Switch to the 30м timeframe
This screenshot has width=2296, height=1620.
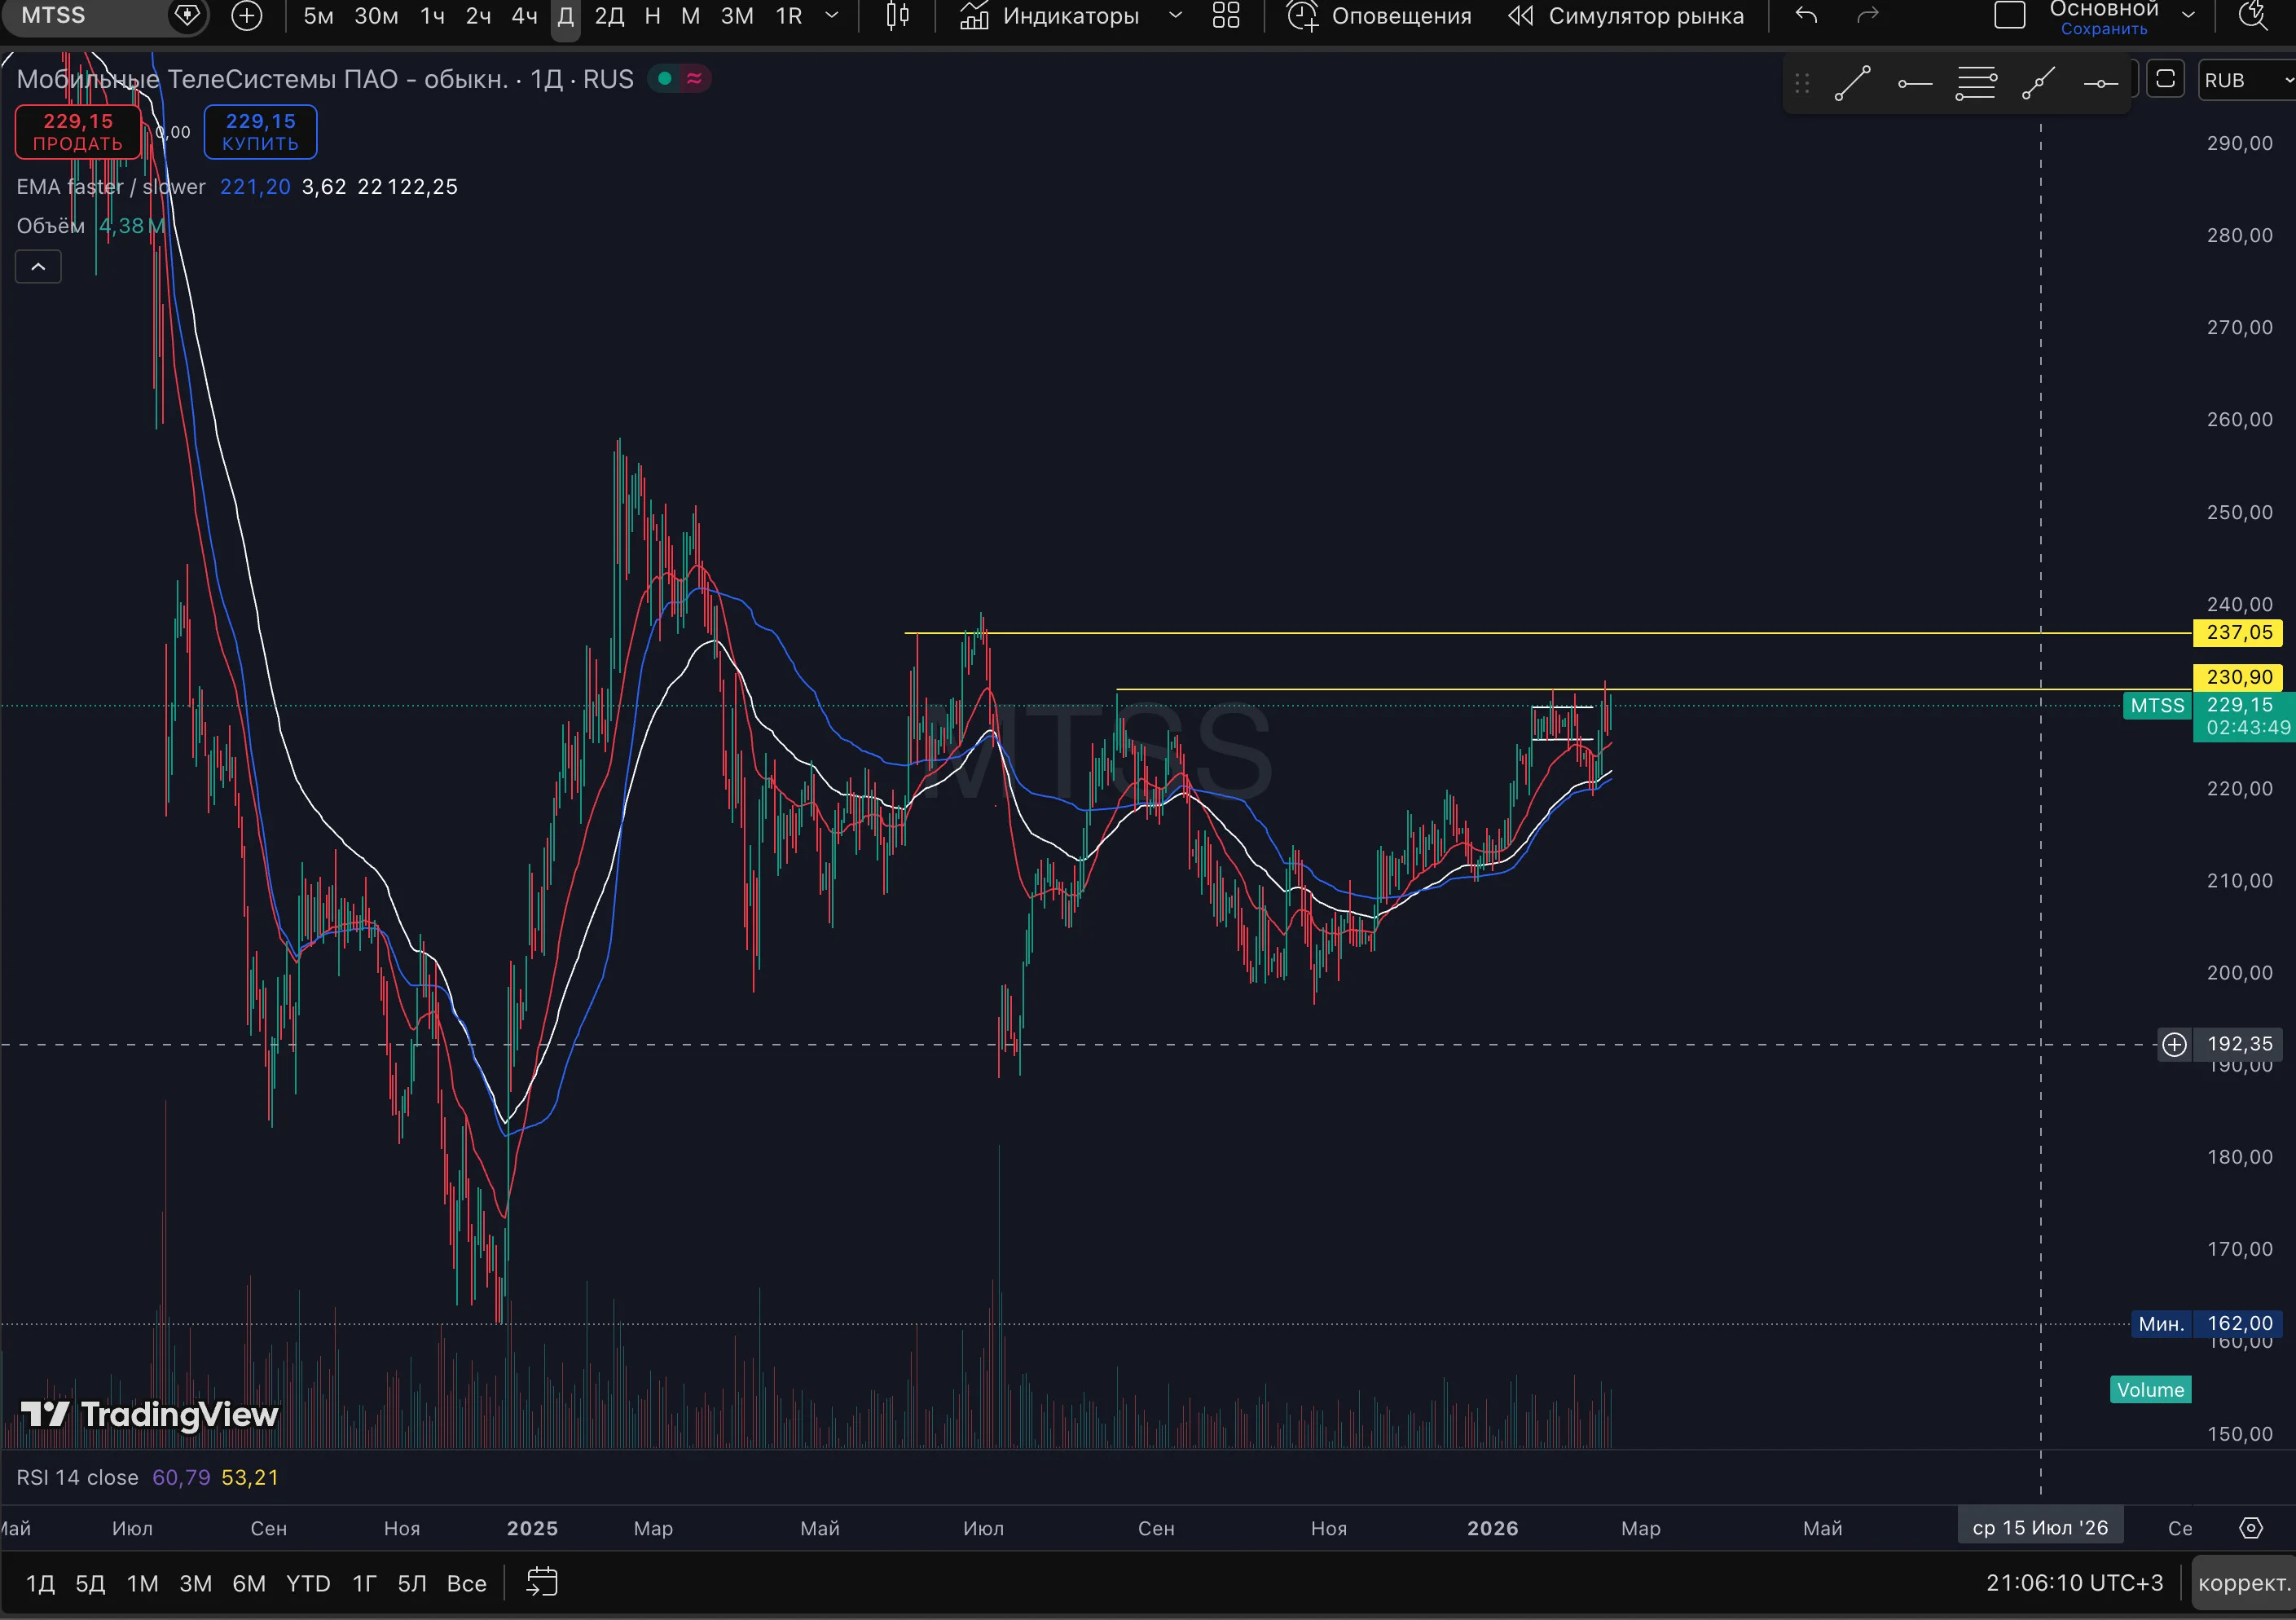point(376,16)
